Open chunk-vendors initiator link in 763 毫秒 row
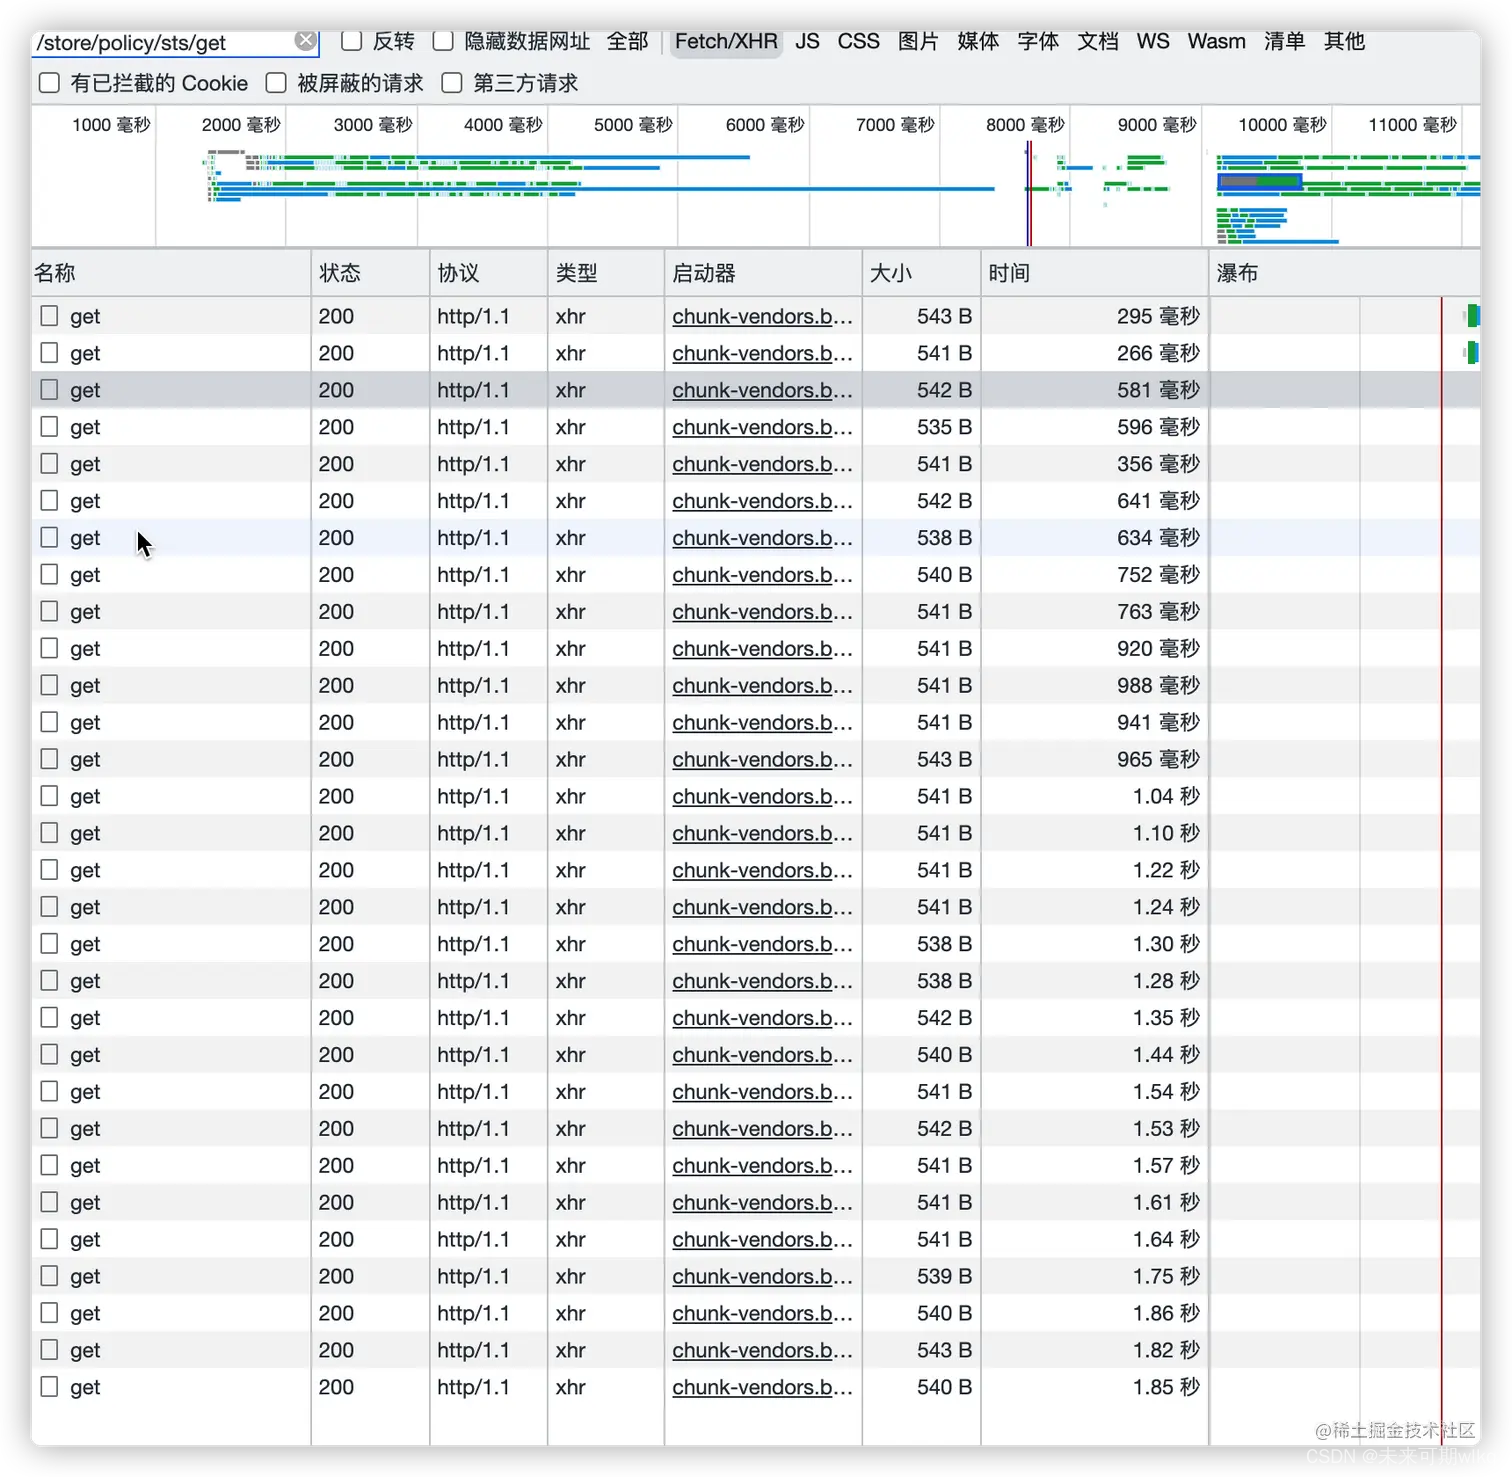The height and width of the screenshot is (1477, 1512). click(762, 612)
